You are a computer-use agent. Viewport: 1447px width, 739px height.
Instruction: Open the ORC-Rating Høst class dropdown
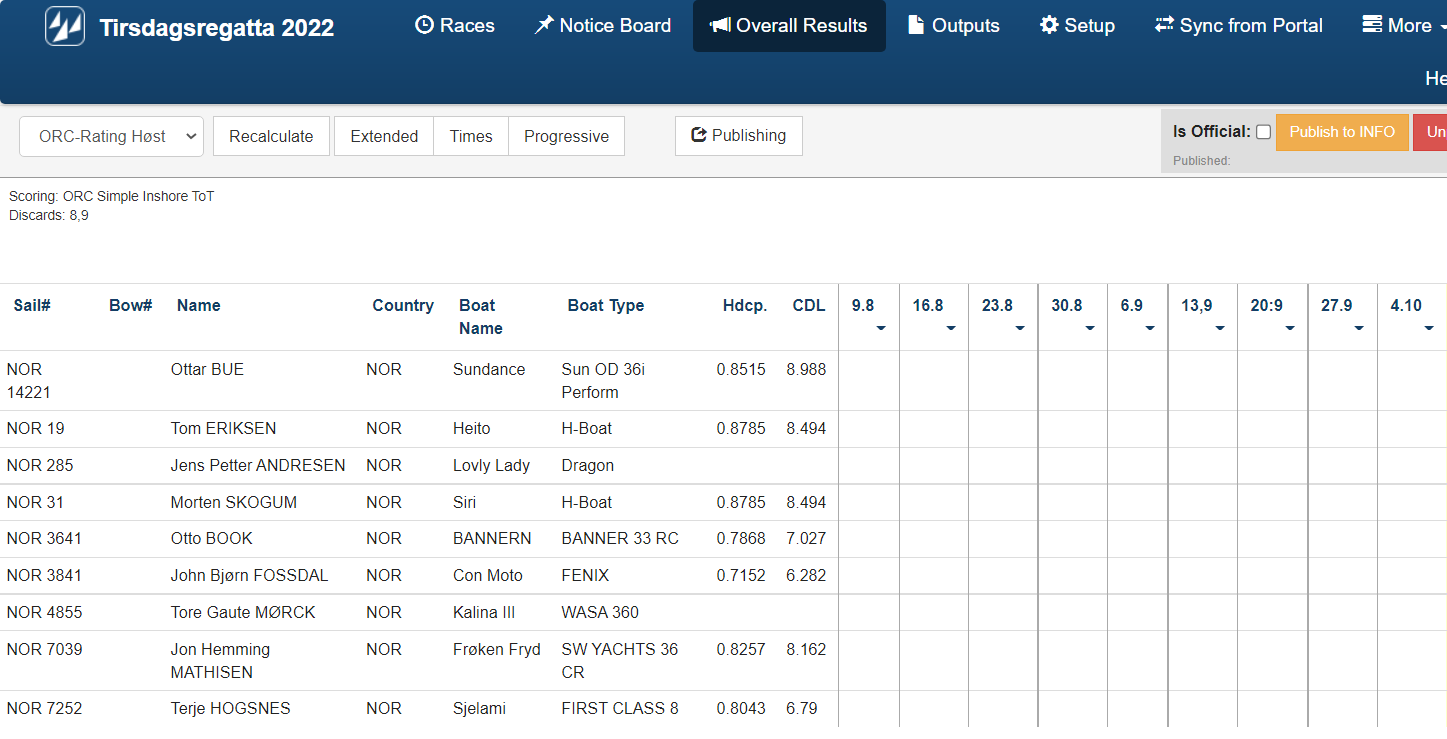pos(111,137)
